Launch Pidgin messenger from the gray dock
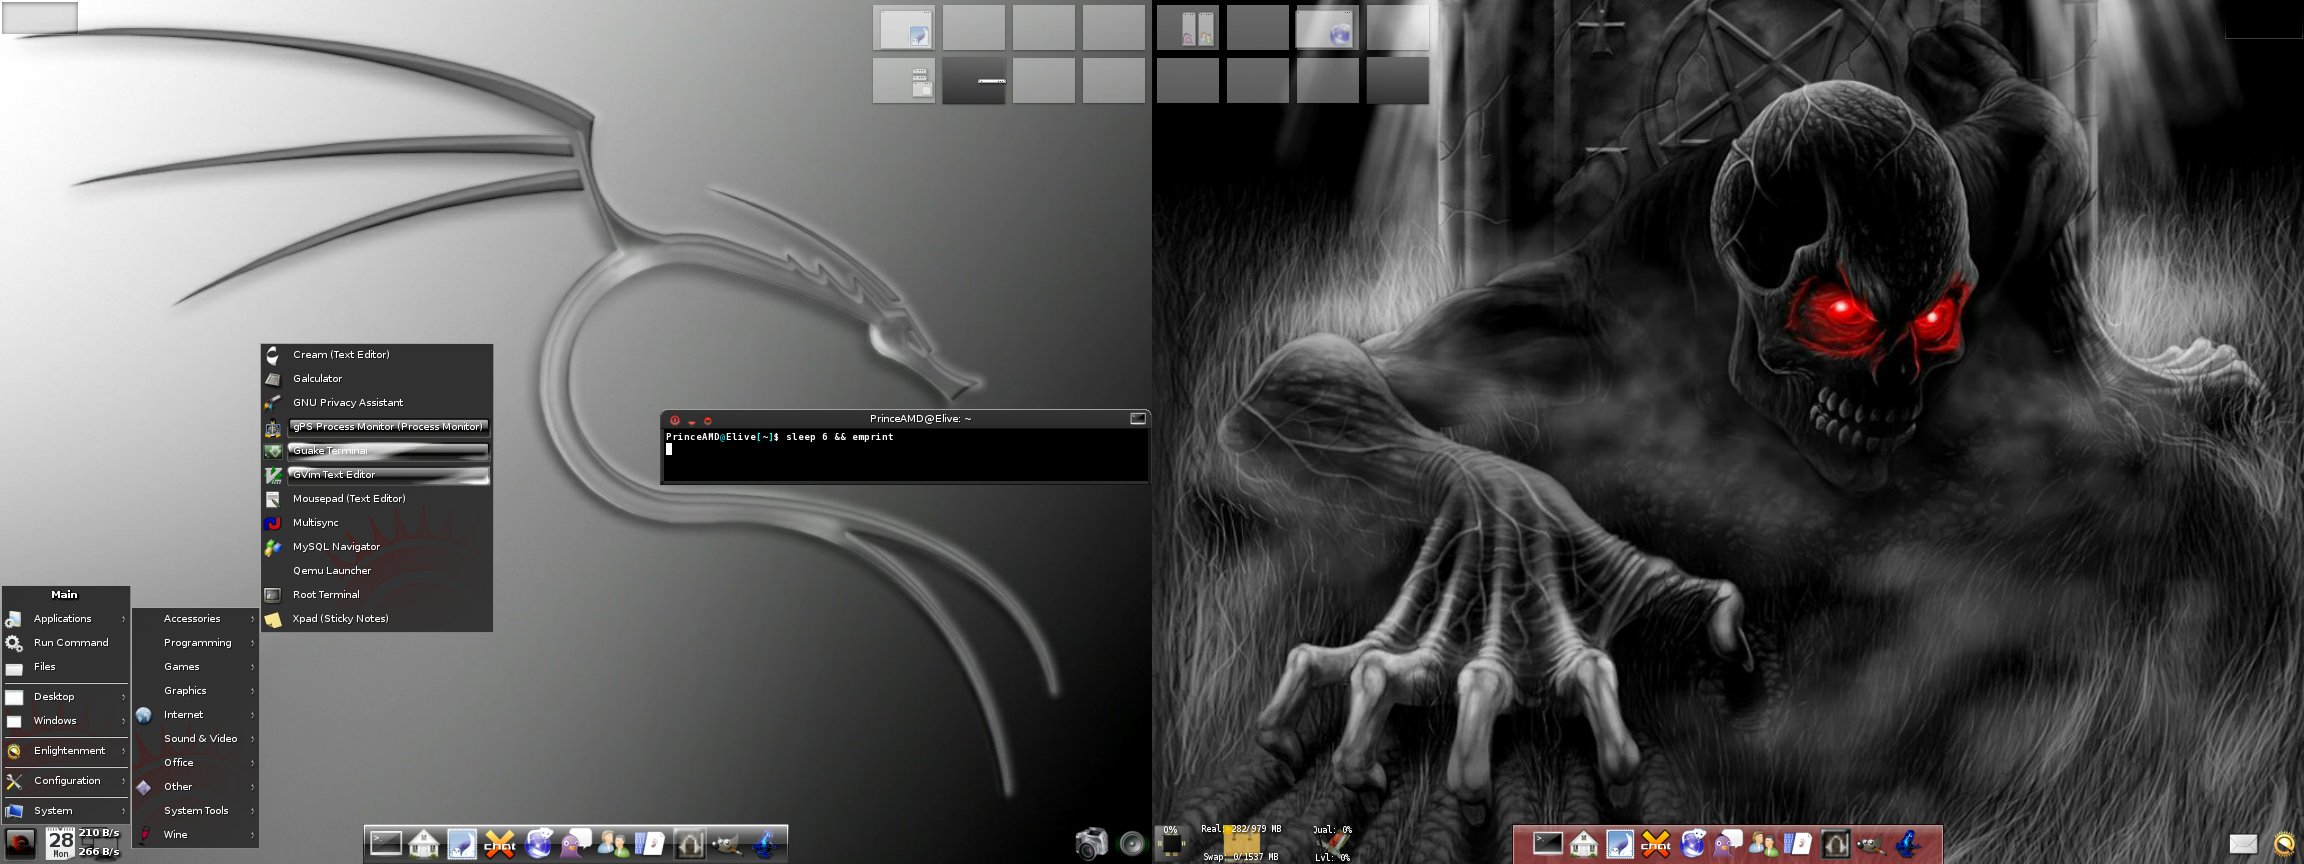 pyautogui.click(x=576, y=843)
